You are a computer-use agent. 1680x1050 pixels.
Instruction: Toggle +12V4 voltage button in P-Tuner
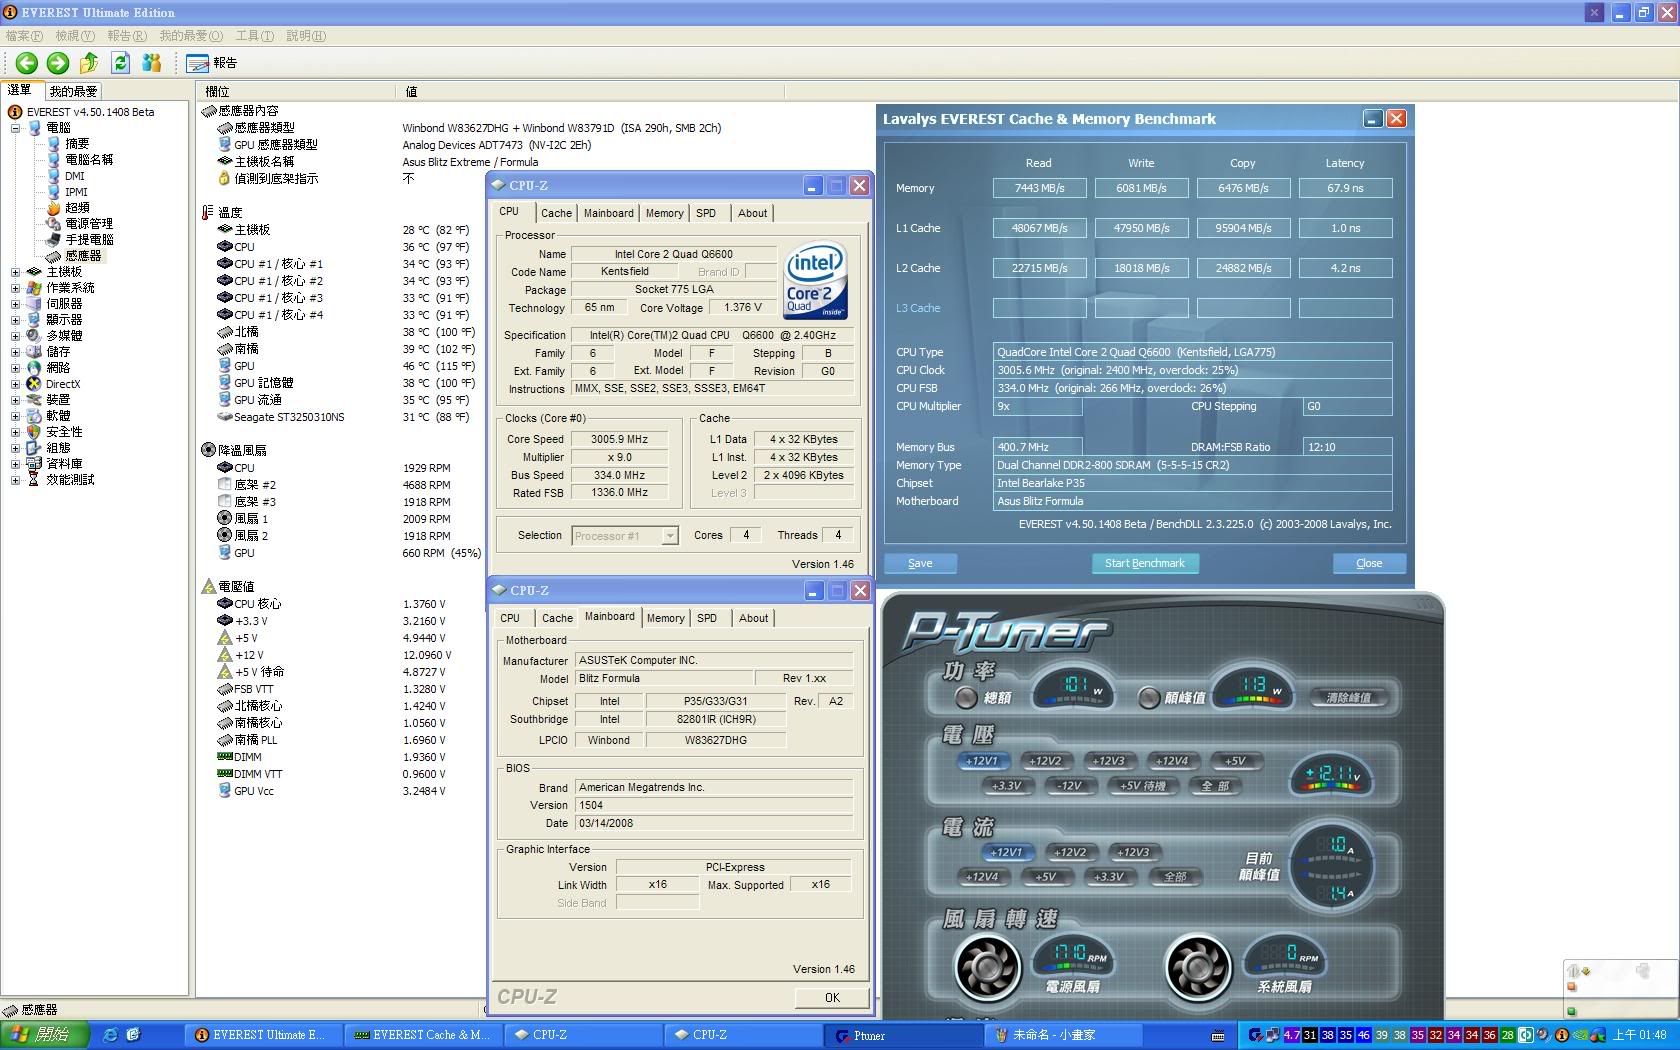click(x=1171, y=761)
